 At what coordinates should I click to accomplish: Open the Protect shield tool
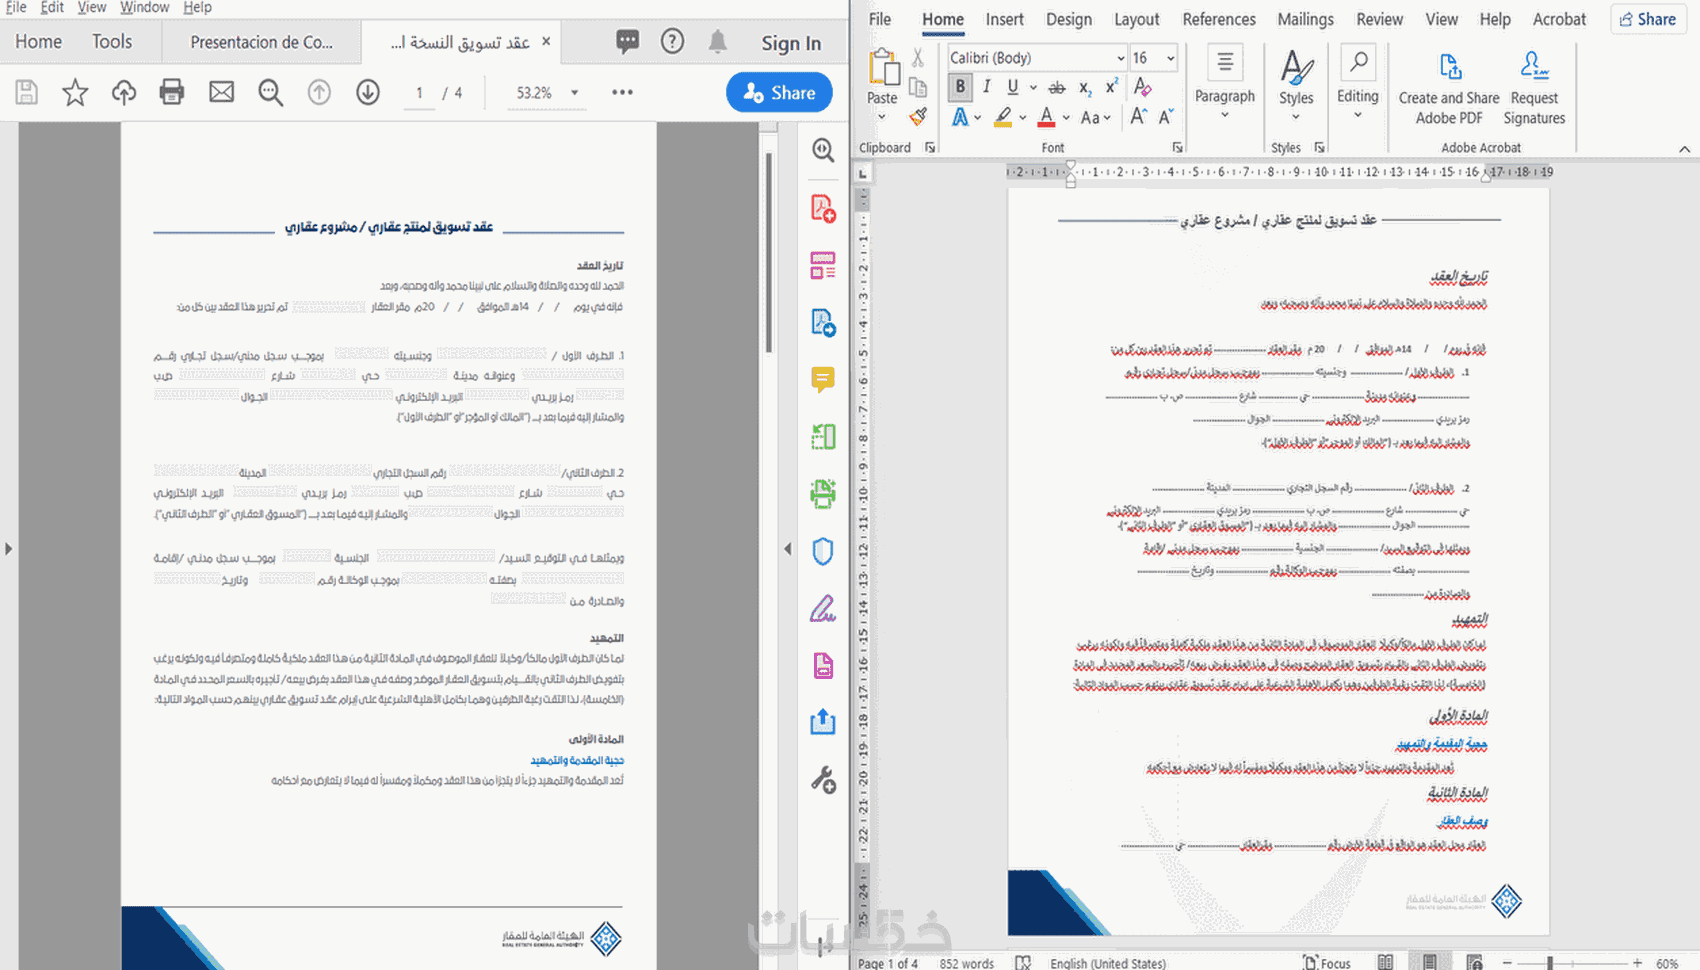823,551
